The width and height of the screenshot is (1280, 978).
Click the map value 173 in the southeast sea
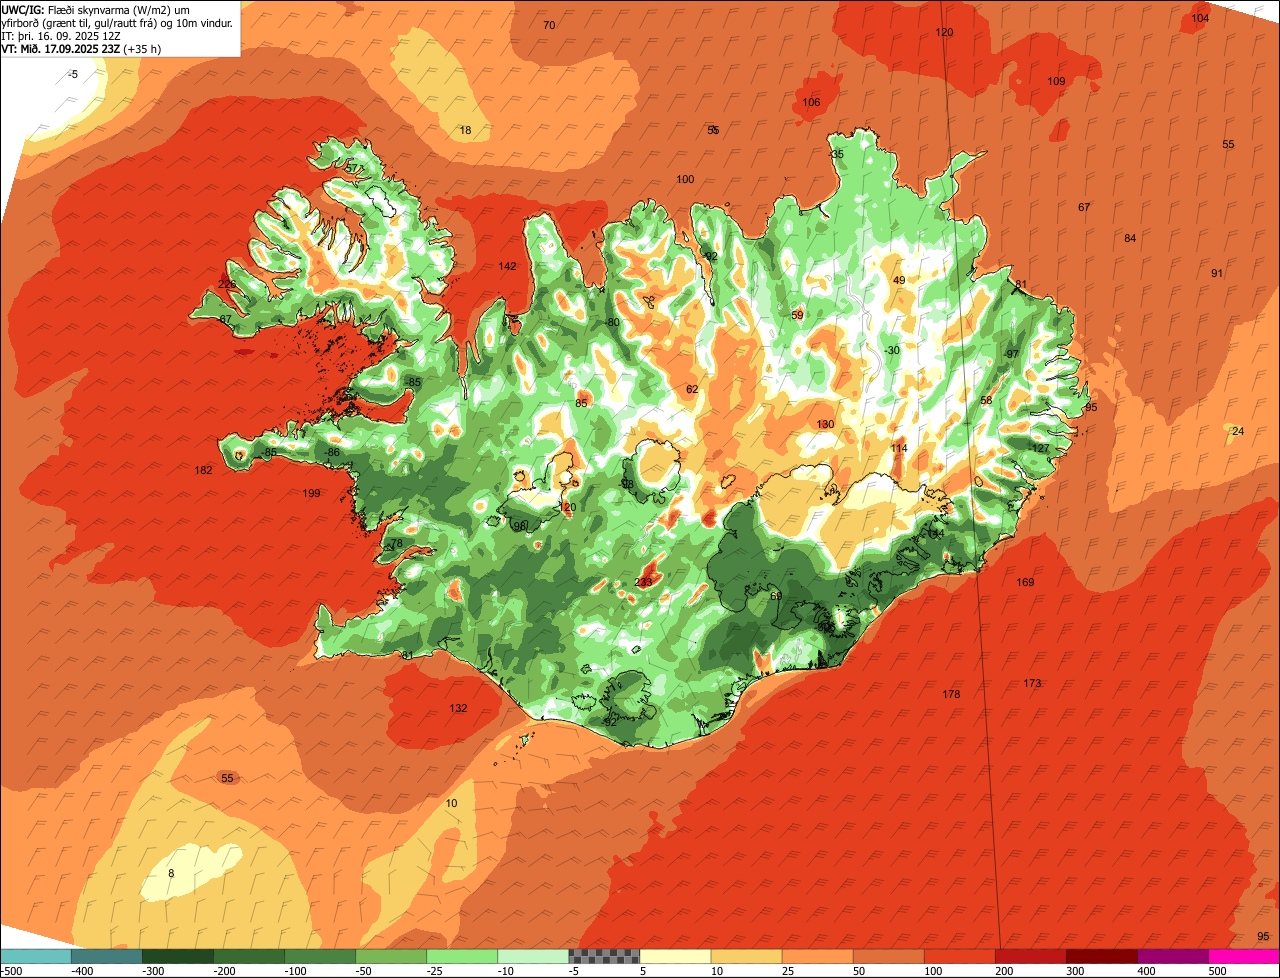pos(1032,683)
